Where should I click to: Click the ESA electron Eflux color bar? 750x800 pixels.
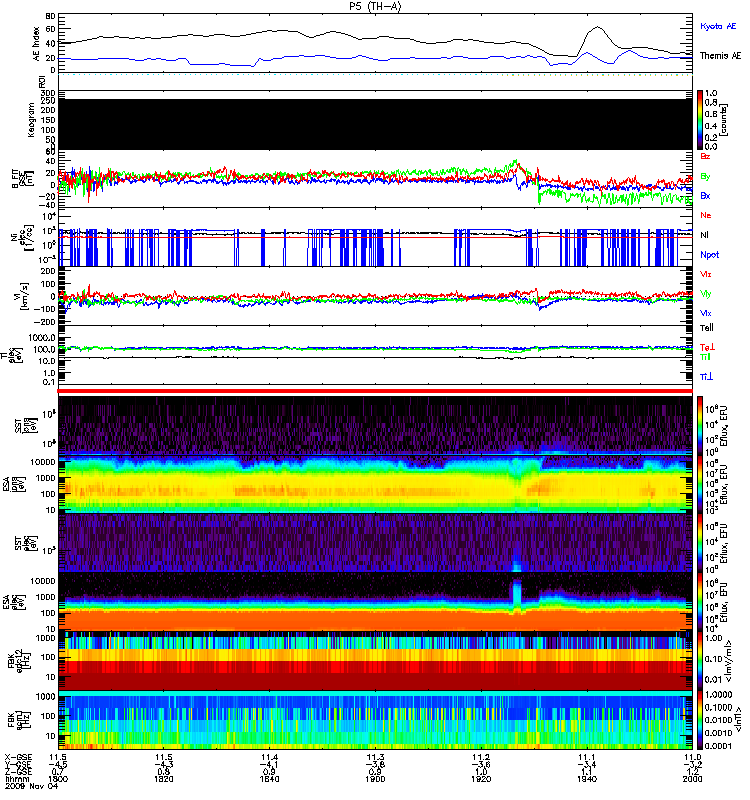tap(700, 602)
